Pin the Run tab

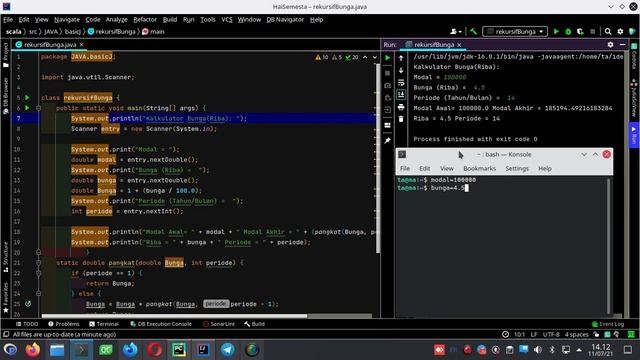point(387,140)
